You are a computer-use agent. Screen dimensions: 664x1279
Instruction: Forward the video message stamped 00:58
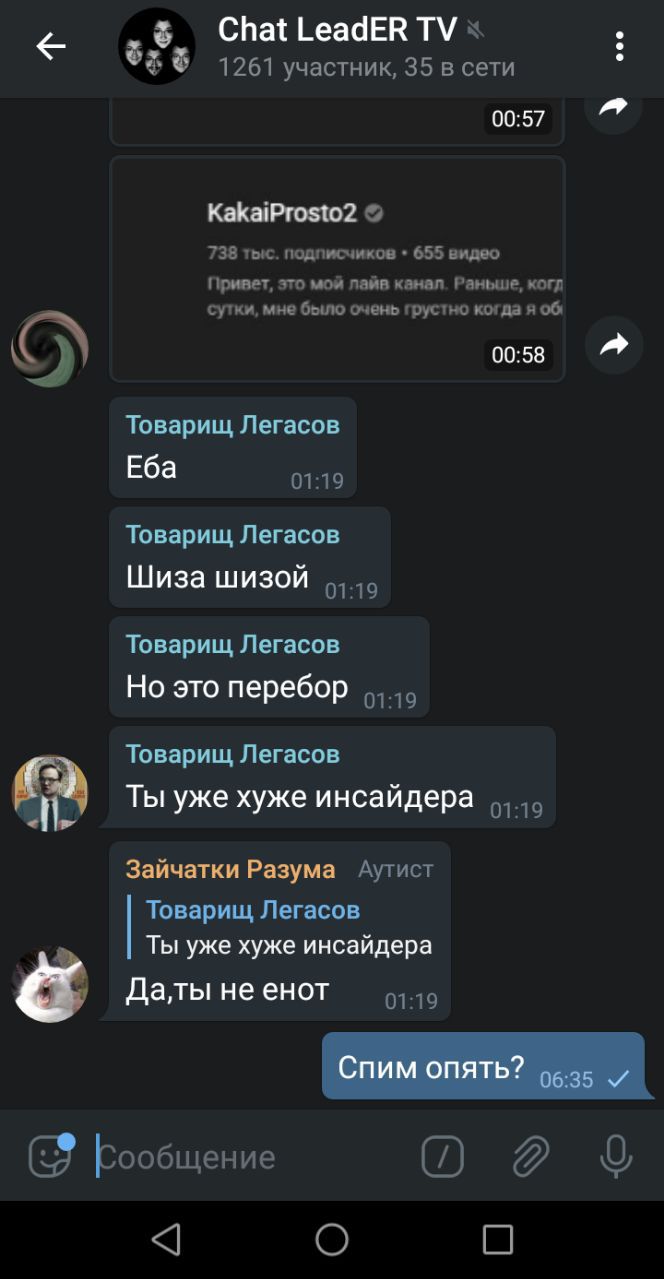point(613,345)
